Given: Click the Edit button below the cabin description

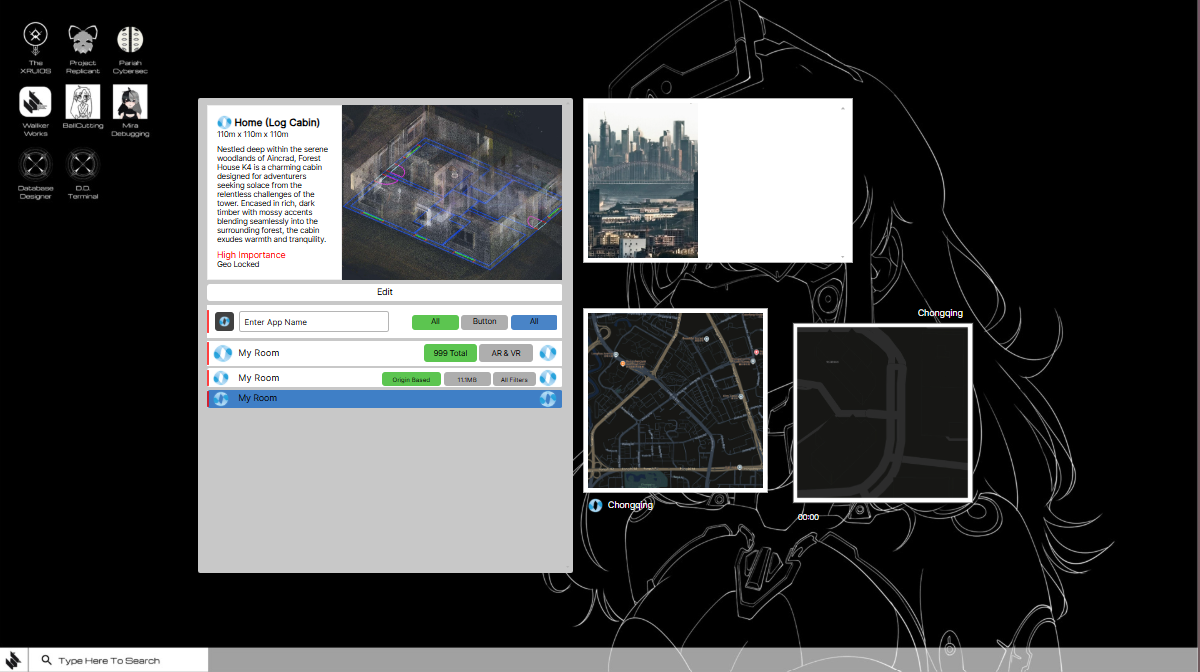Looking at the screenshot, I should click(385, 292).
